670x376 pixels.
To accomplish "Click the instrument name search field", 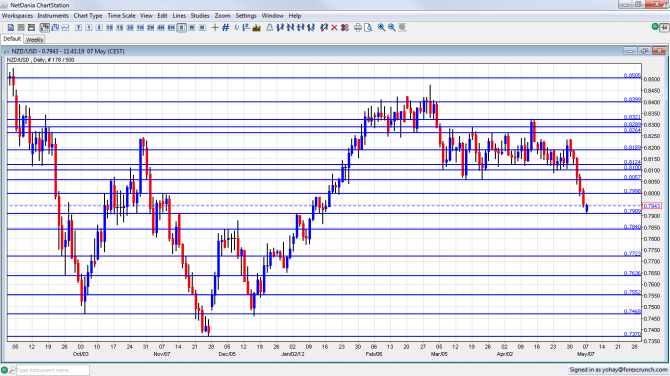I will (x=53, y=370).
